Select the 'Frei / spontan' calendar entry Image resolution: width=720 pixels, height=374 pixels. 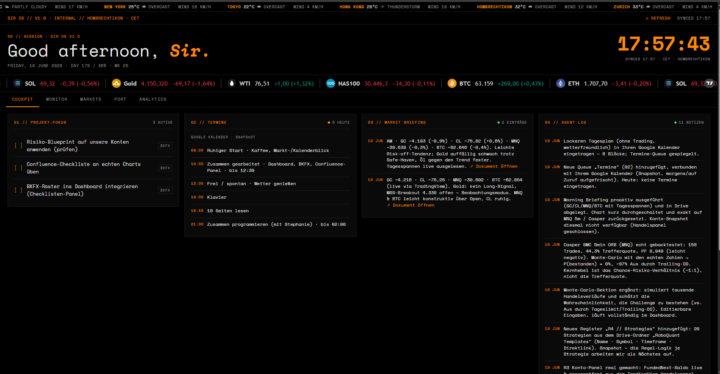click(270, 184)
